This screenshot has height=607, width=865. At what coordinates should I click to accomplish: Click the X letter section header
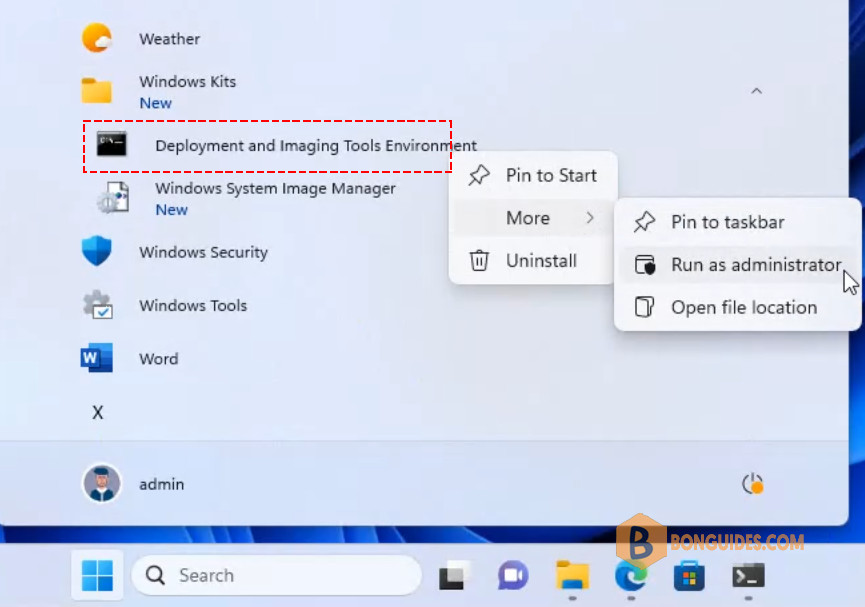[98, 412]
